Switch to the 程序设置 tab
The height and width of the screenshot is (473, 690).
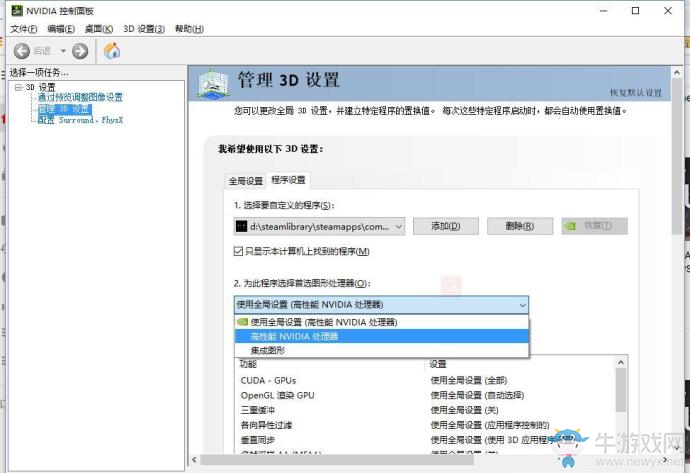288,180
